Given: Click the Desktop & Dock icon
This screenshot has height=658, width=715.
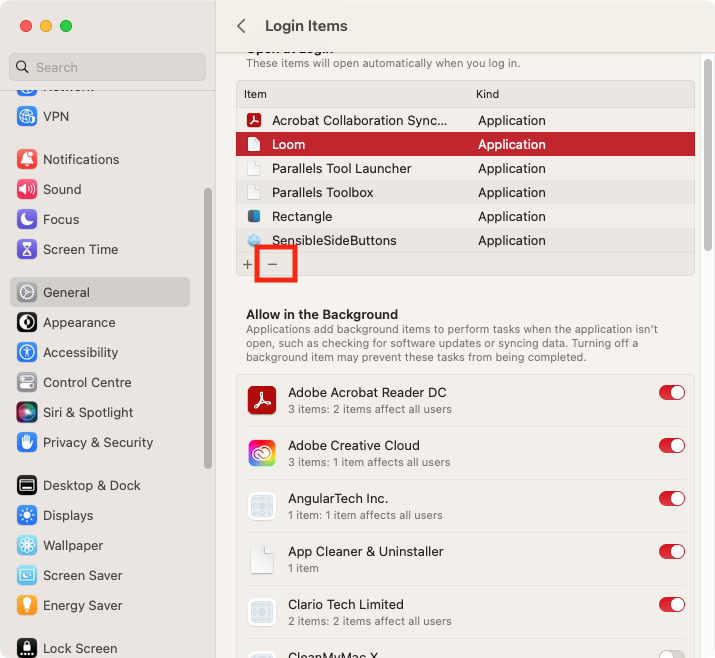Looking at the screenshot, I should click(27, 485).
